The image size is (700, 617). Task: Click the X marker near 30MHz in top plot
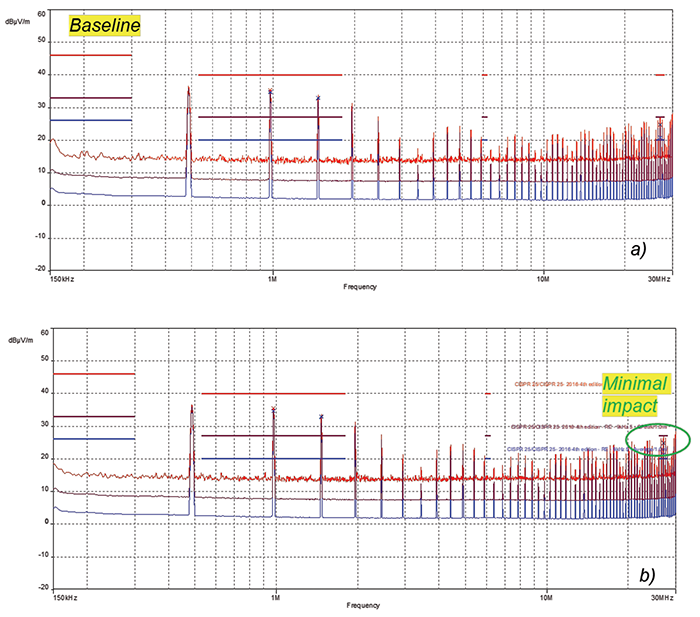(659, 122)
